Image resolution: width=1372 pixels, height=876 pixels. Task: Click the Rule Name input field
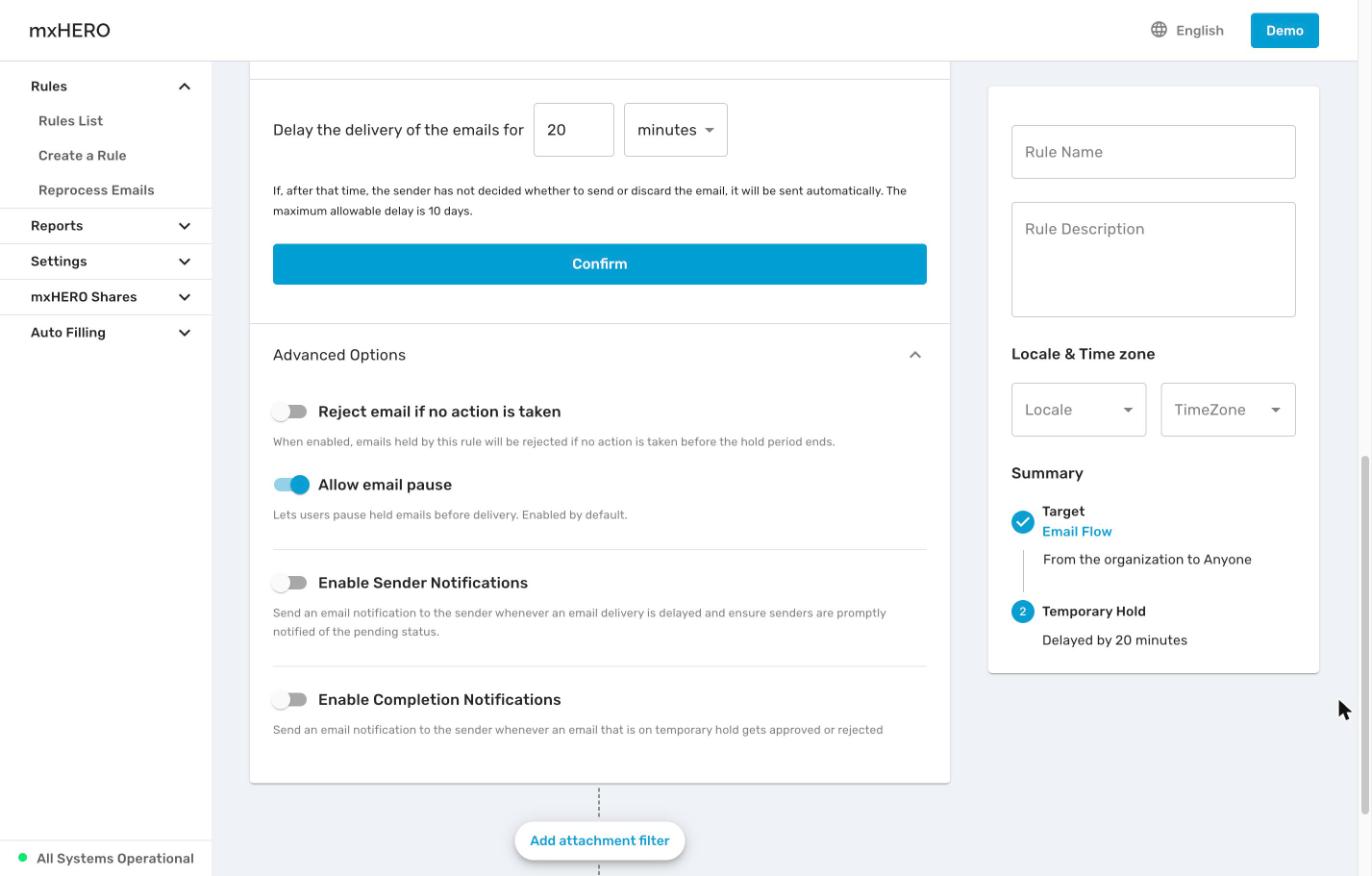(x=1154, y=152)
